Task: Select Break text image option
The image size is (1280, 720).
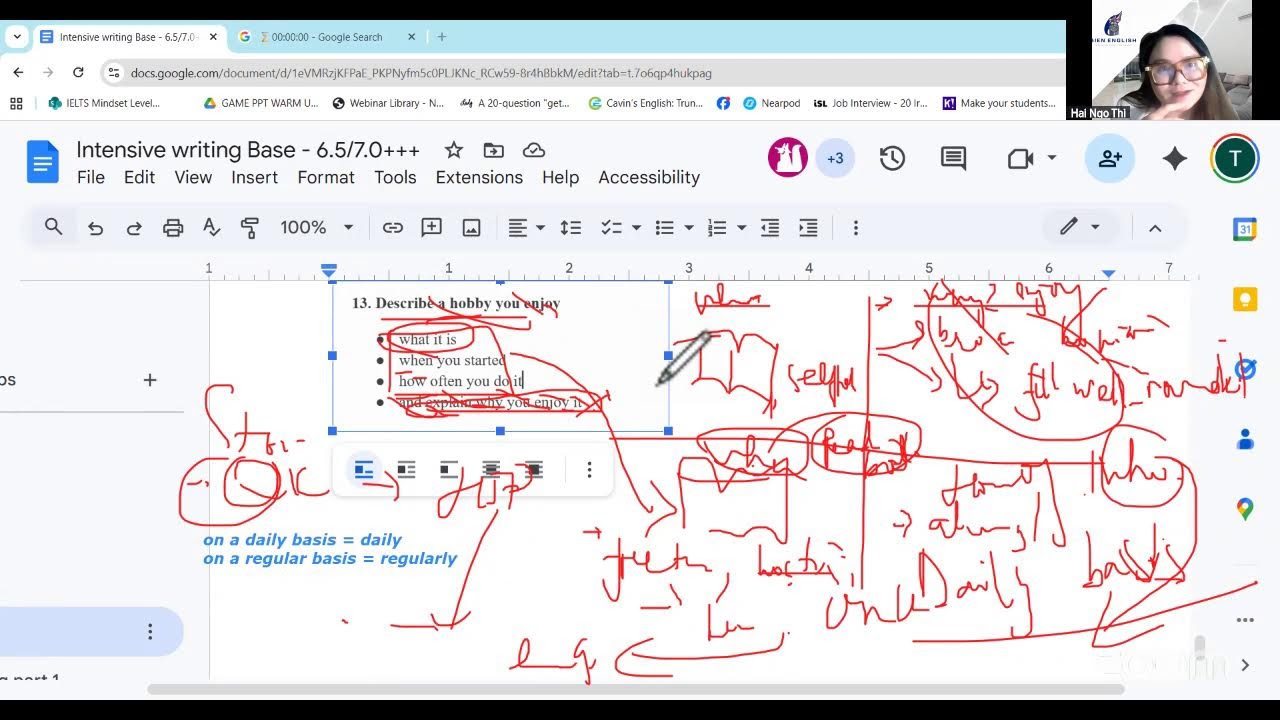Action: click(x=449, y=470)
